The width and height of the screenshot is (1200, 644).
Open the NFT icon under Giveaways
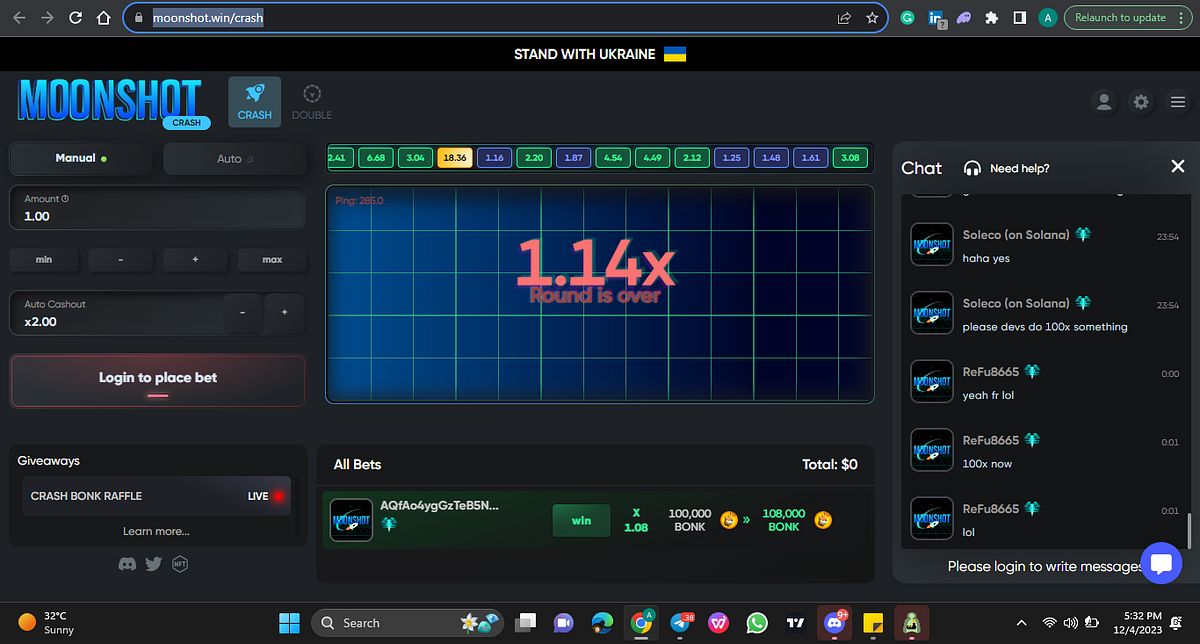[180, 564]
